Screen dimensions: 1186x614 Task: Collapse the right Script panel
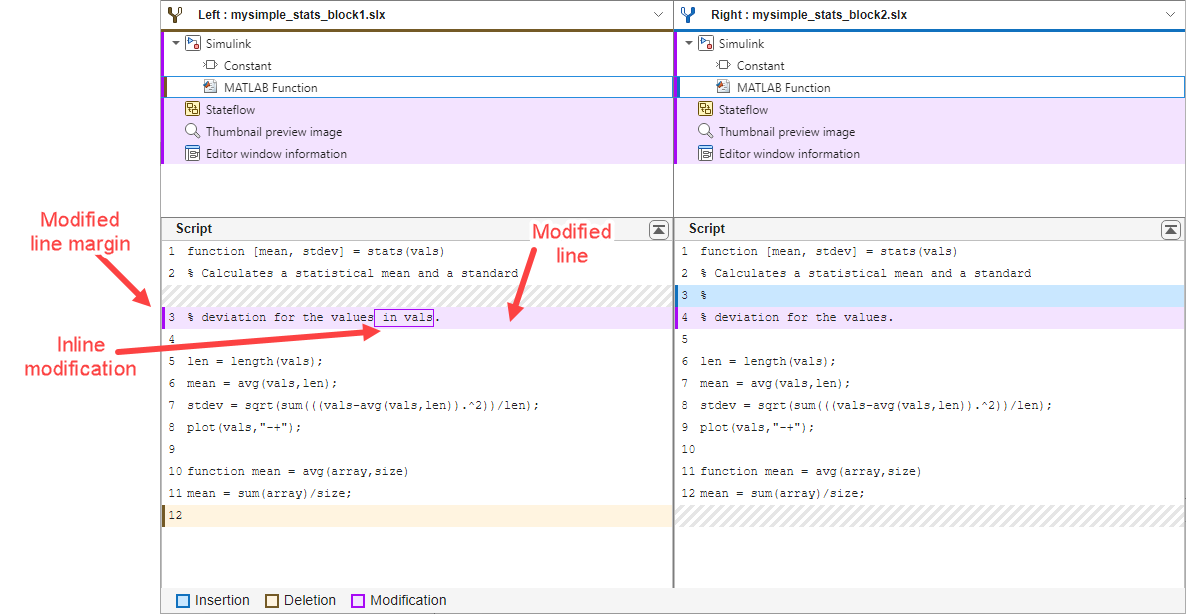(x=1171, y=230)
